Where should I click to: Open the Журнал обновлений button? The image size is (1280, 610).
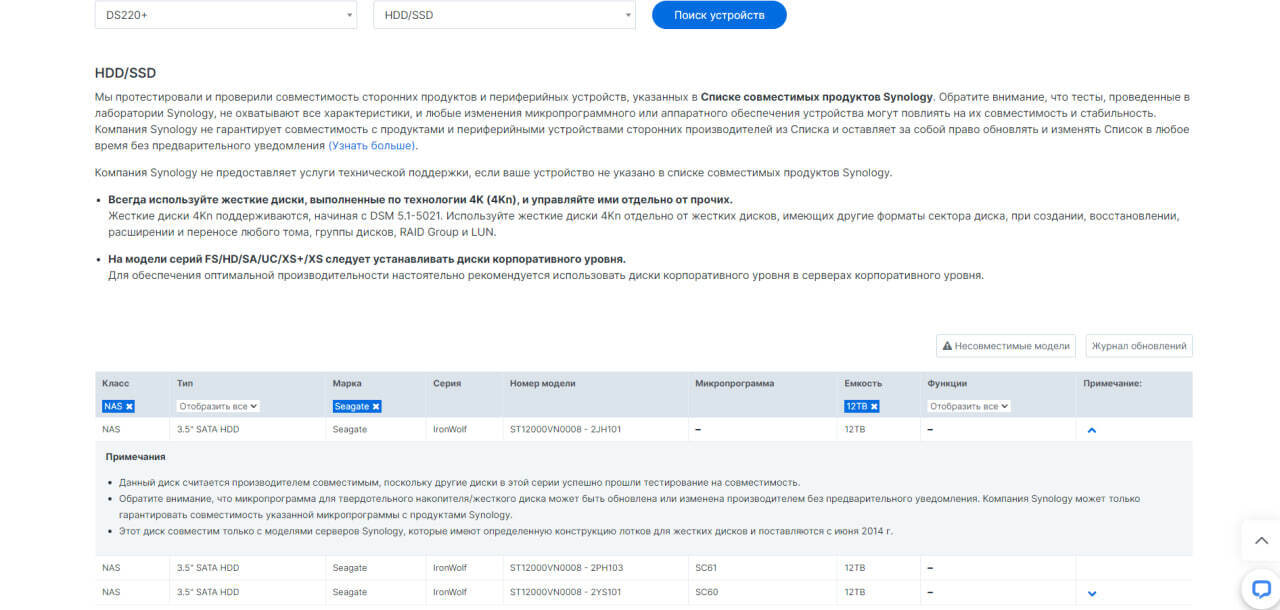click(x=1139, y=346)
